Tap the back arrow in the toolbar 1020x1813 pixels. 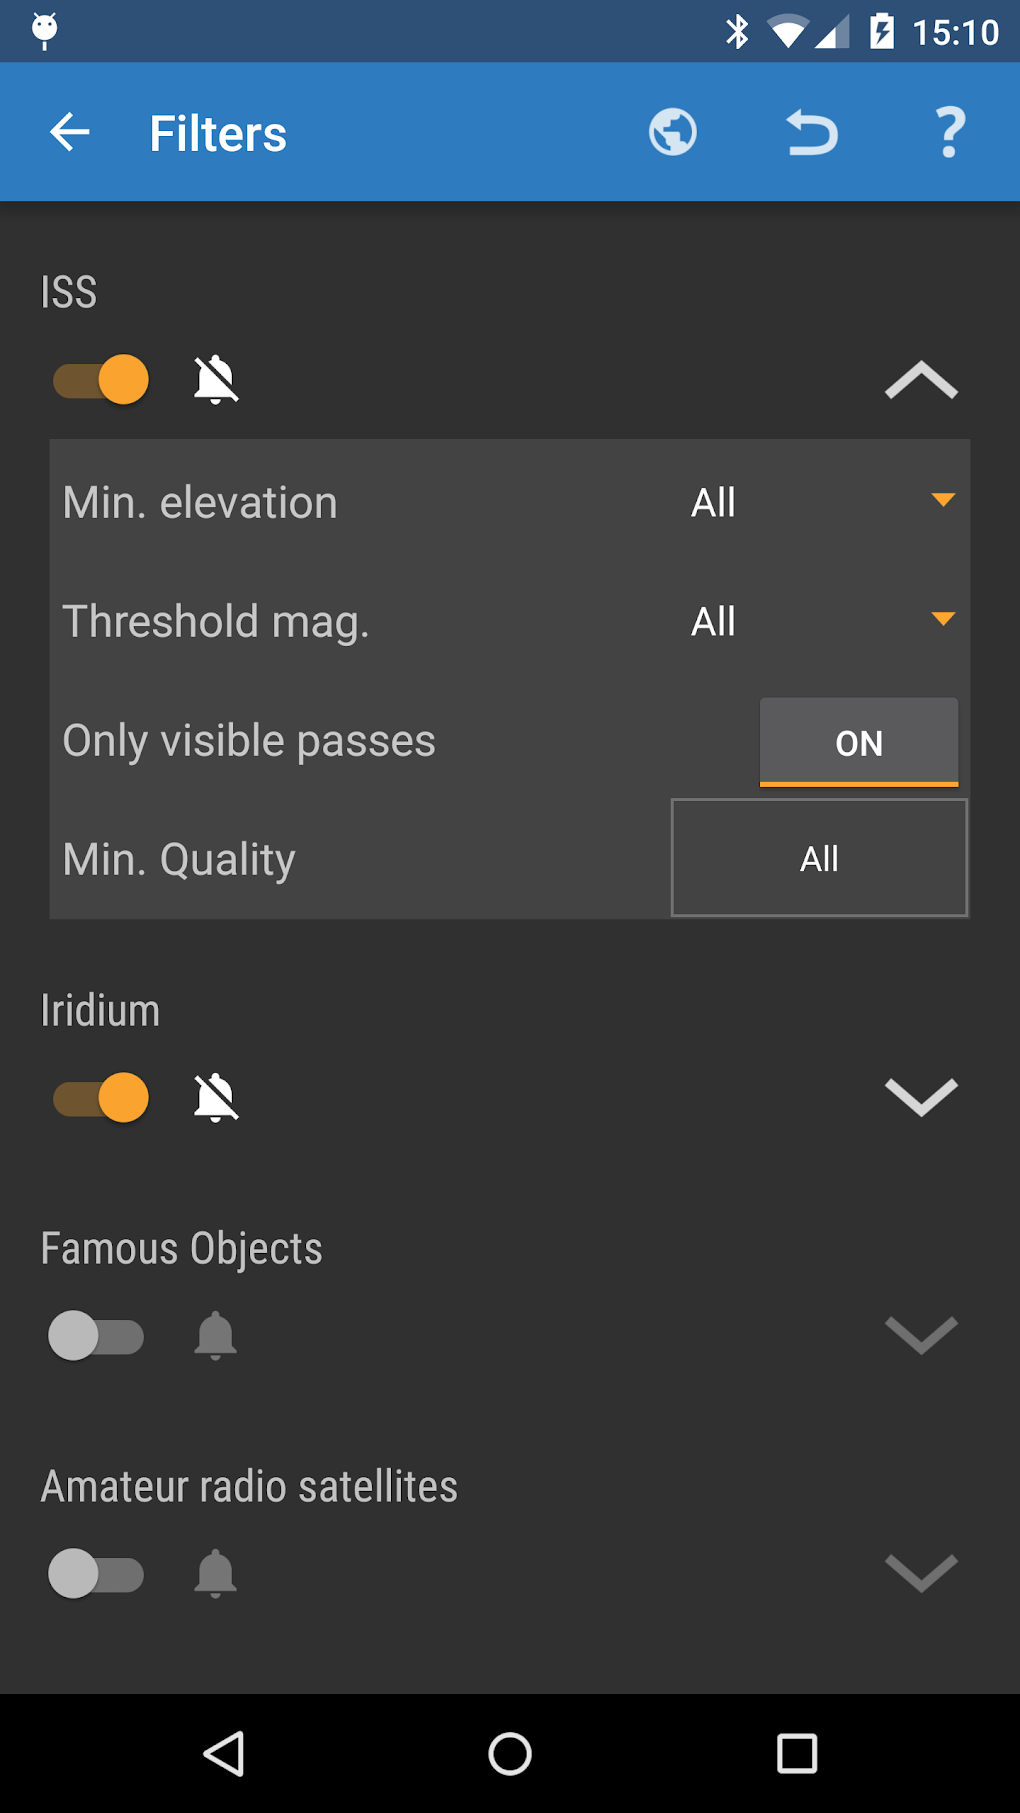tap(69, 131)
